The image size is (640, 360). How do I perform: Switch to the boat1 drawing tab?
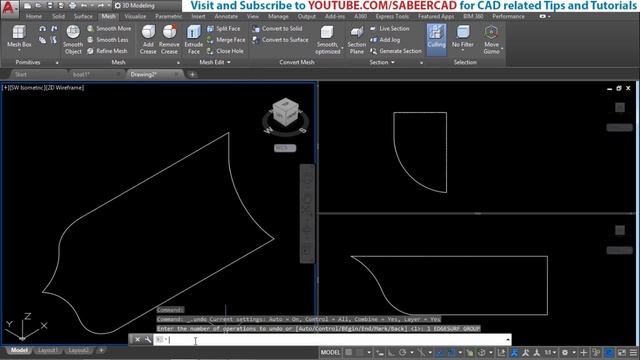point(81,74)
